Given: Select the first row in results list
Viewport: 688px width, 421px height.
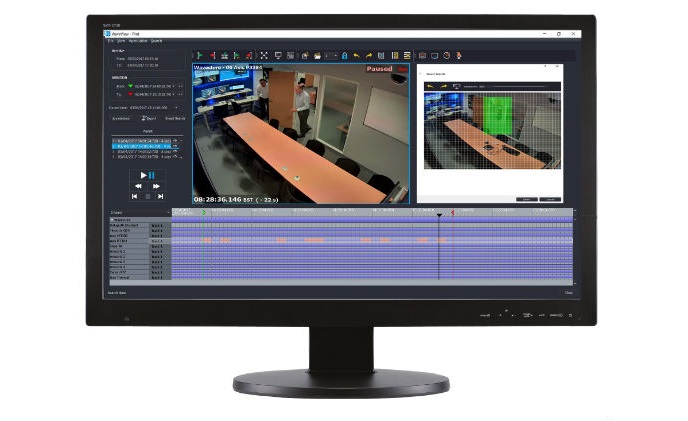Looking at the screenshot, I should click(147, 141).
